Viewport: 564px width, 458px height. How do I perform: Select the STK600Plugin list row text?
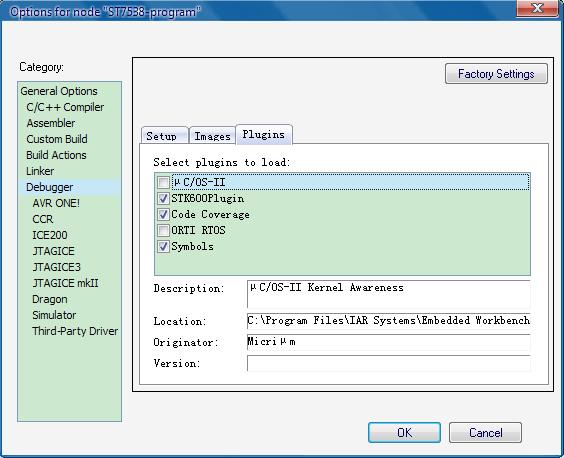click(208, 198)
